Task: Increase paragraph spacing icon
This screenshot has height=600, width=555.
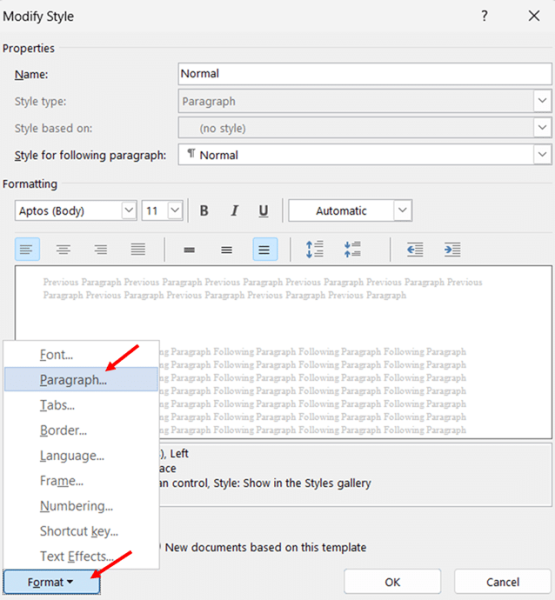Action: pos(315,249)
